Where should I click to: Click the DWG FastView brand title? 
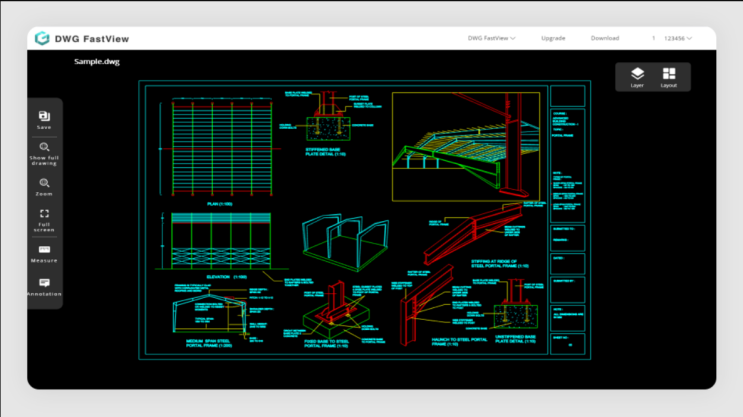tap(92, 38)
